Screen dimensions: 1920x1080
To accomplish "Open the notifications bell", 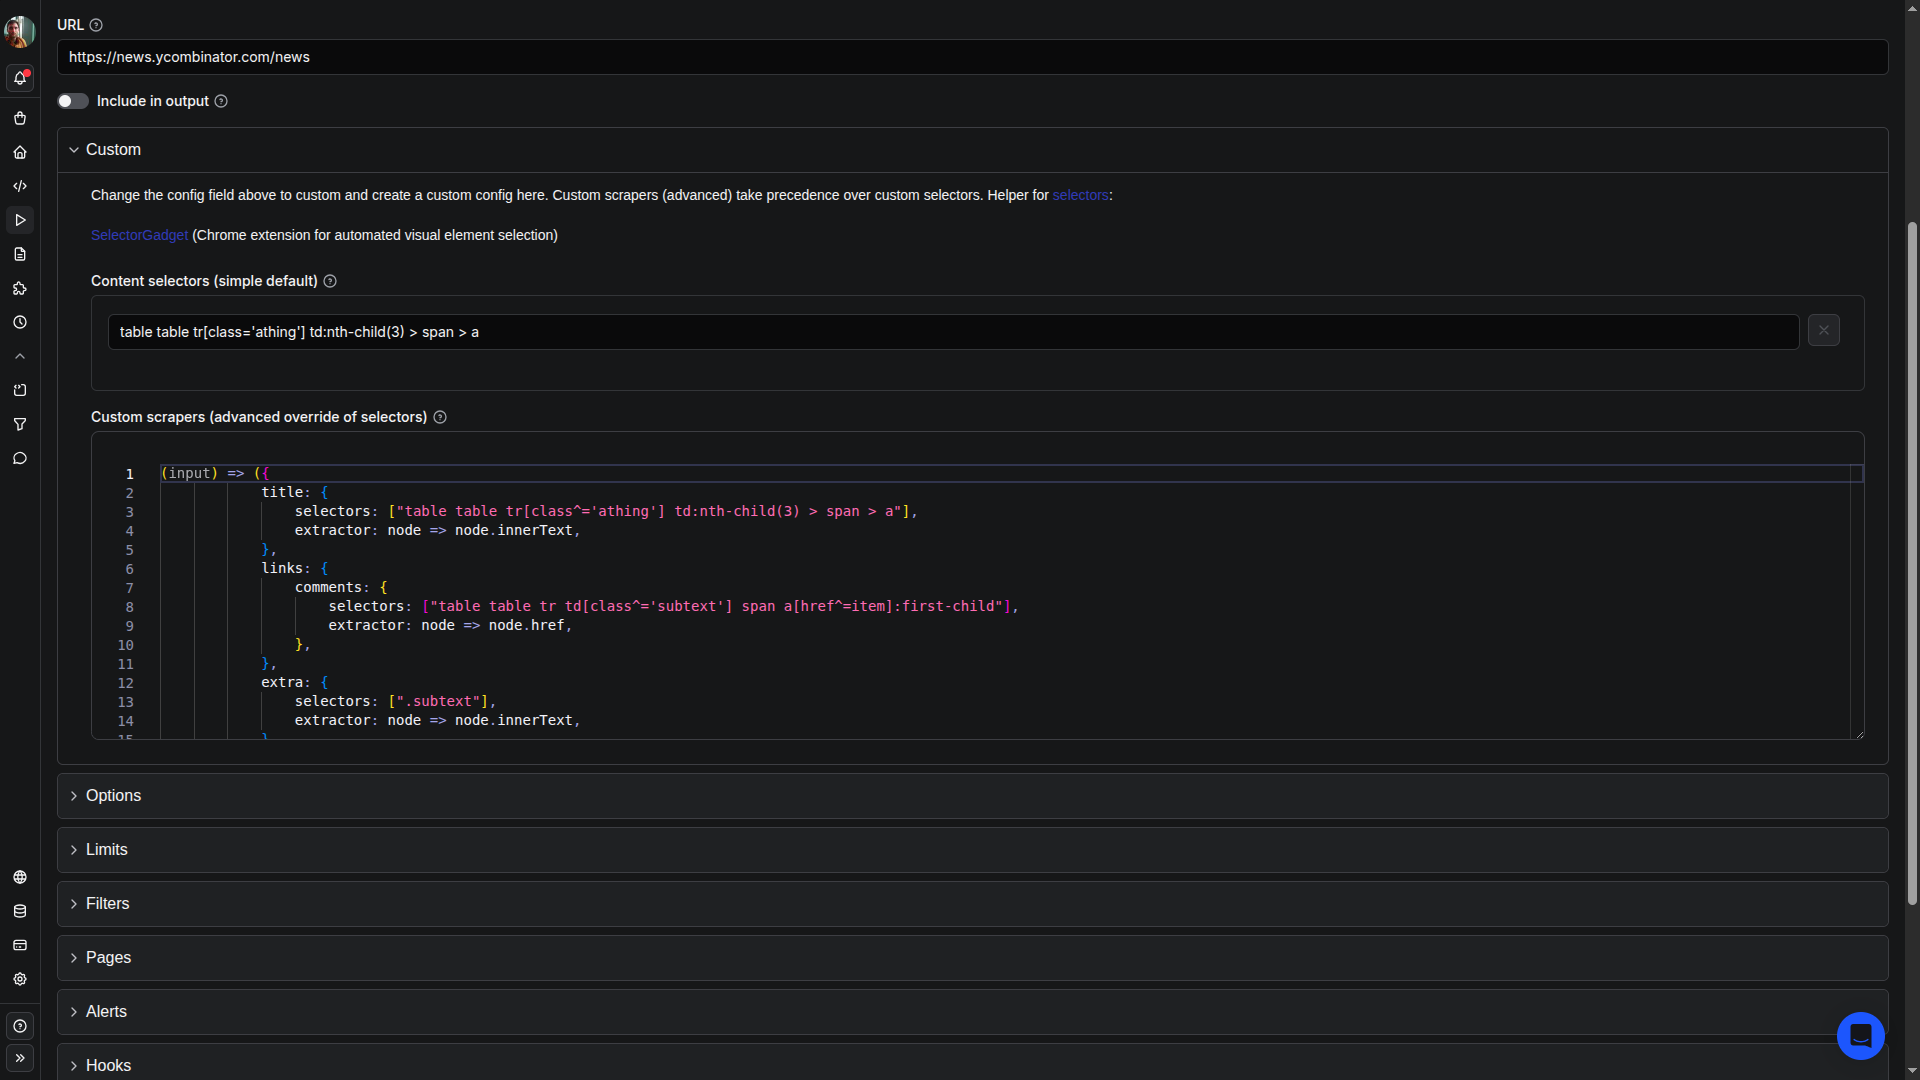I will tap(20, 77).
